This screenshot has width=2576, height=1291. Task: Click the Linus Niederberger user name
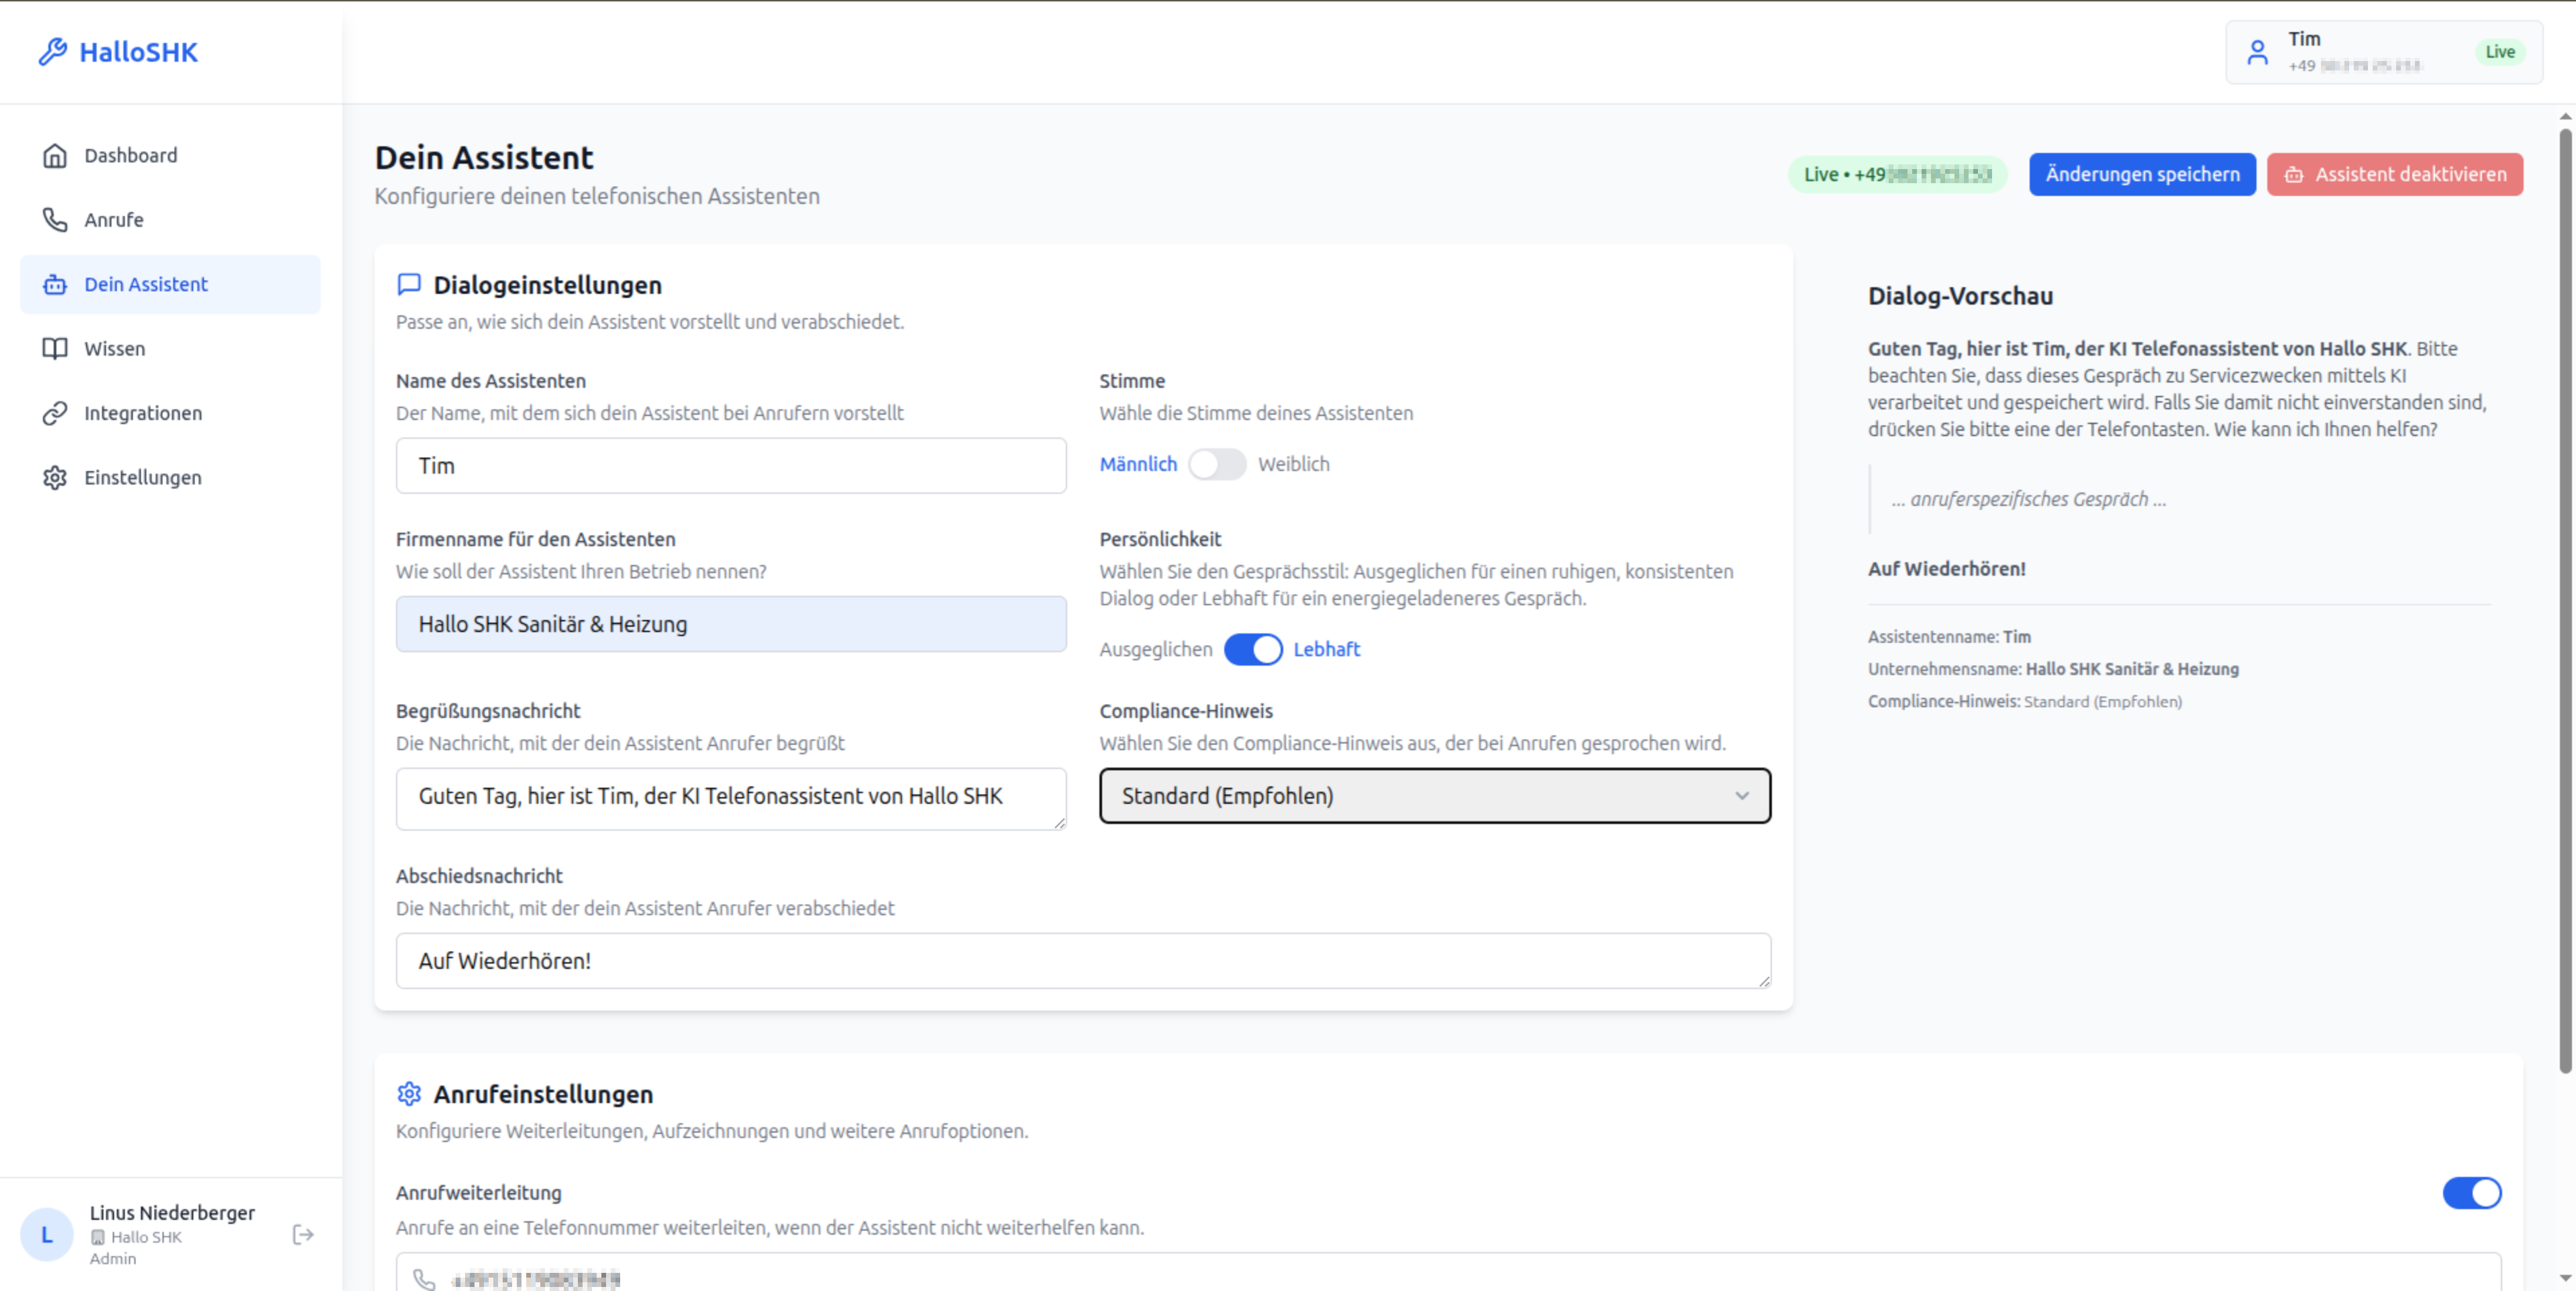coord(172,1212)
